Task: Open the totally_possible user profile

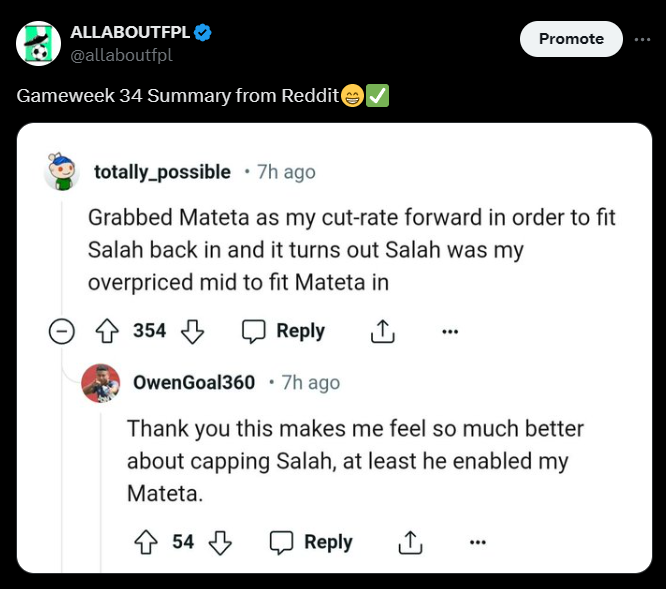Action: coord(162,172)
